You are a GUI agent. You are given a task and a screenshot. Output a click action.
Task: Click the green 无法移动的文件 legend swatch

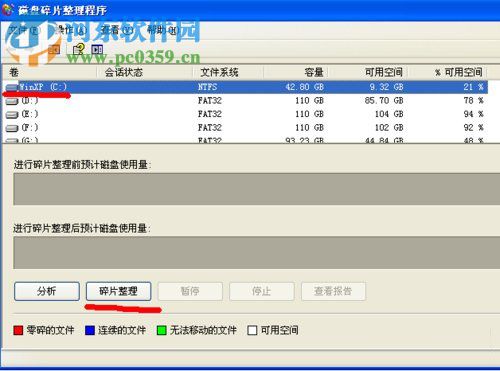(162, 330)
